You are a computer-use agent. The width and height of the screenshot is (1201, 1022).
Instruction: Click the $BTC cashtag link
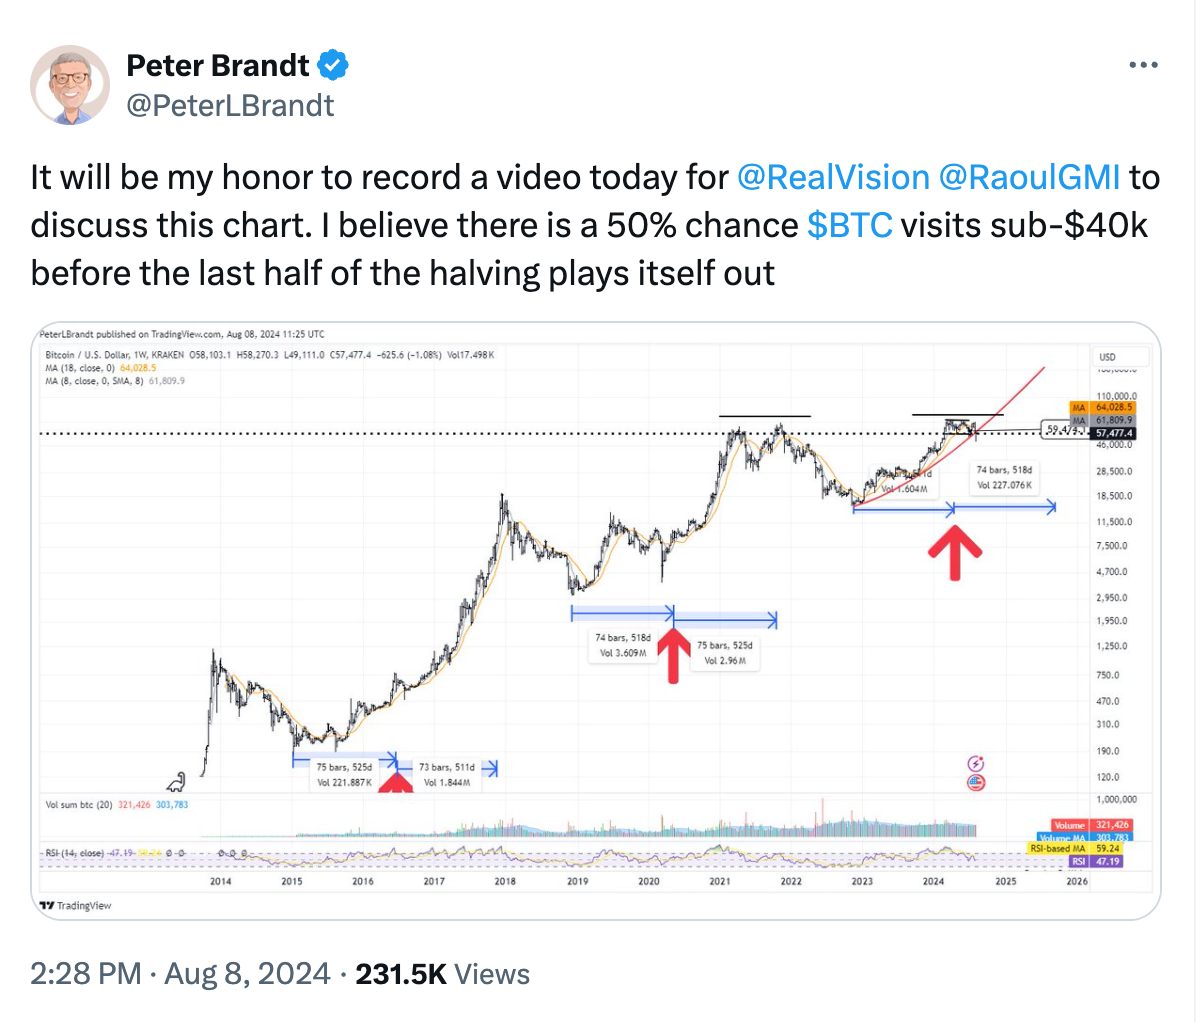pyautogui.click(x=849, y=225)
